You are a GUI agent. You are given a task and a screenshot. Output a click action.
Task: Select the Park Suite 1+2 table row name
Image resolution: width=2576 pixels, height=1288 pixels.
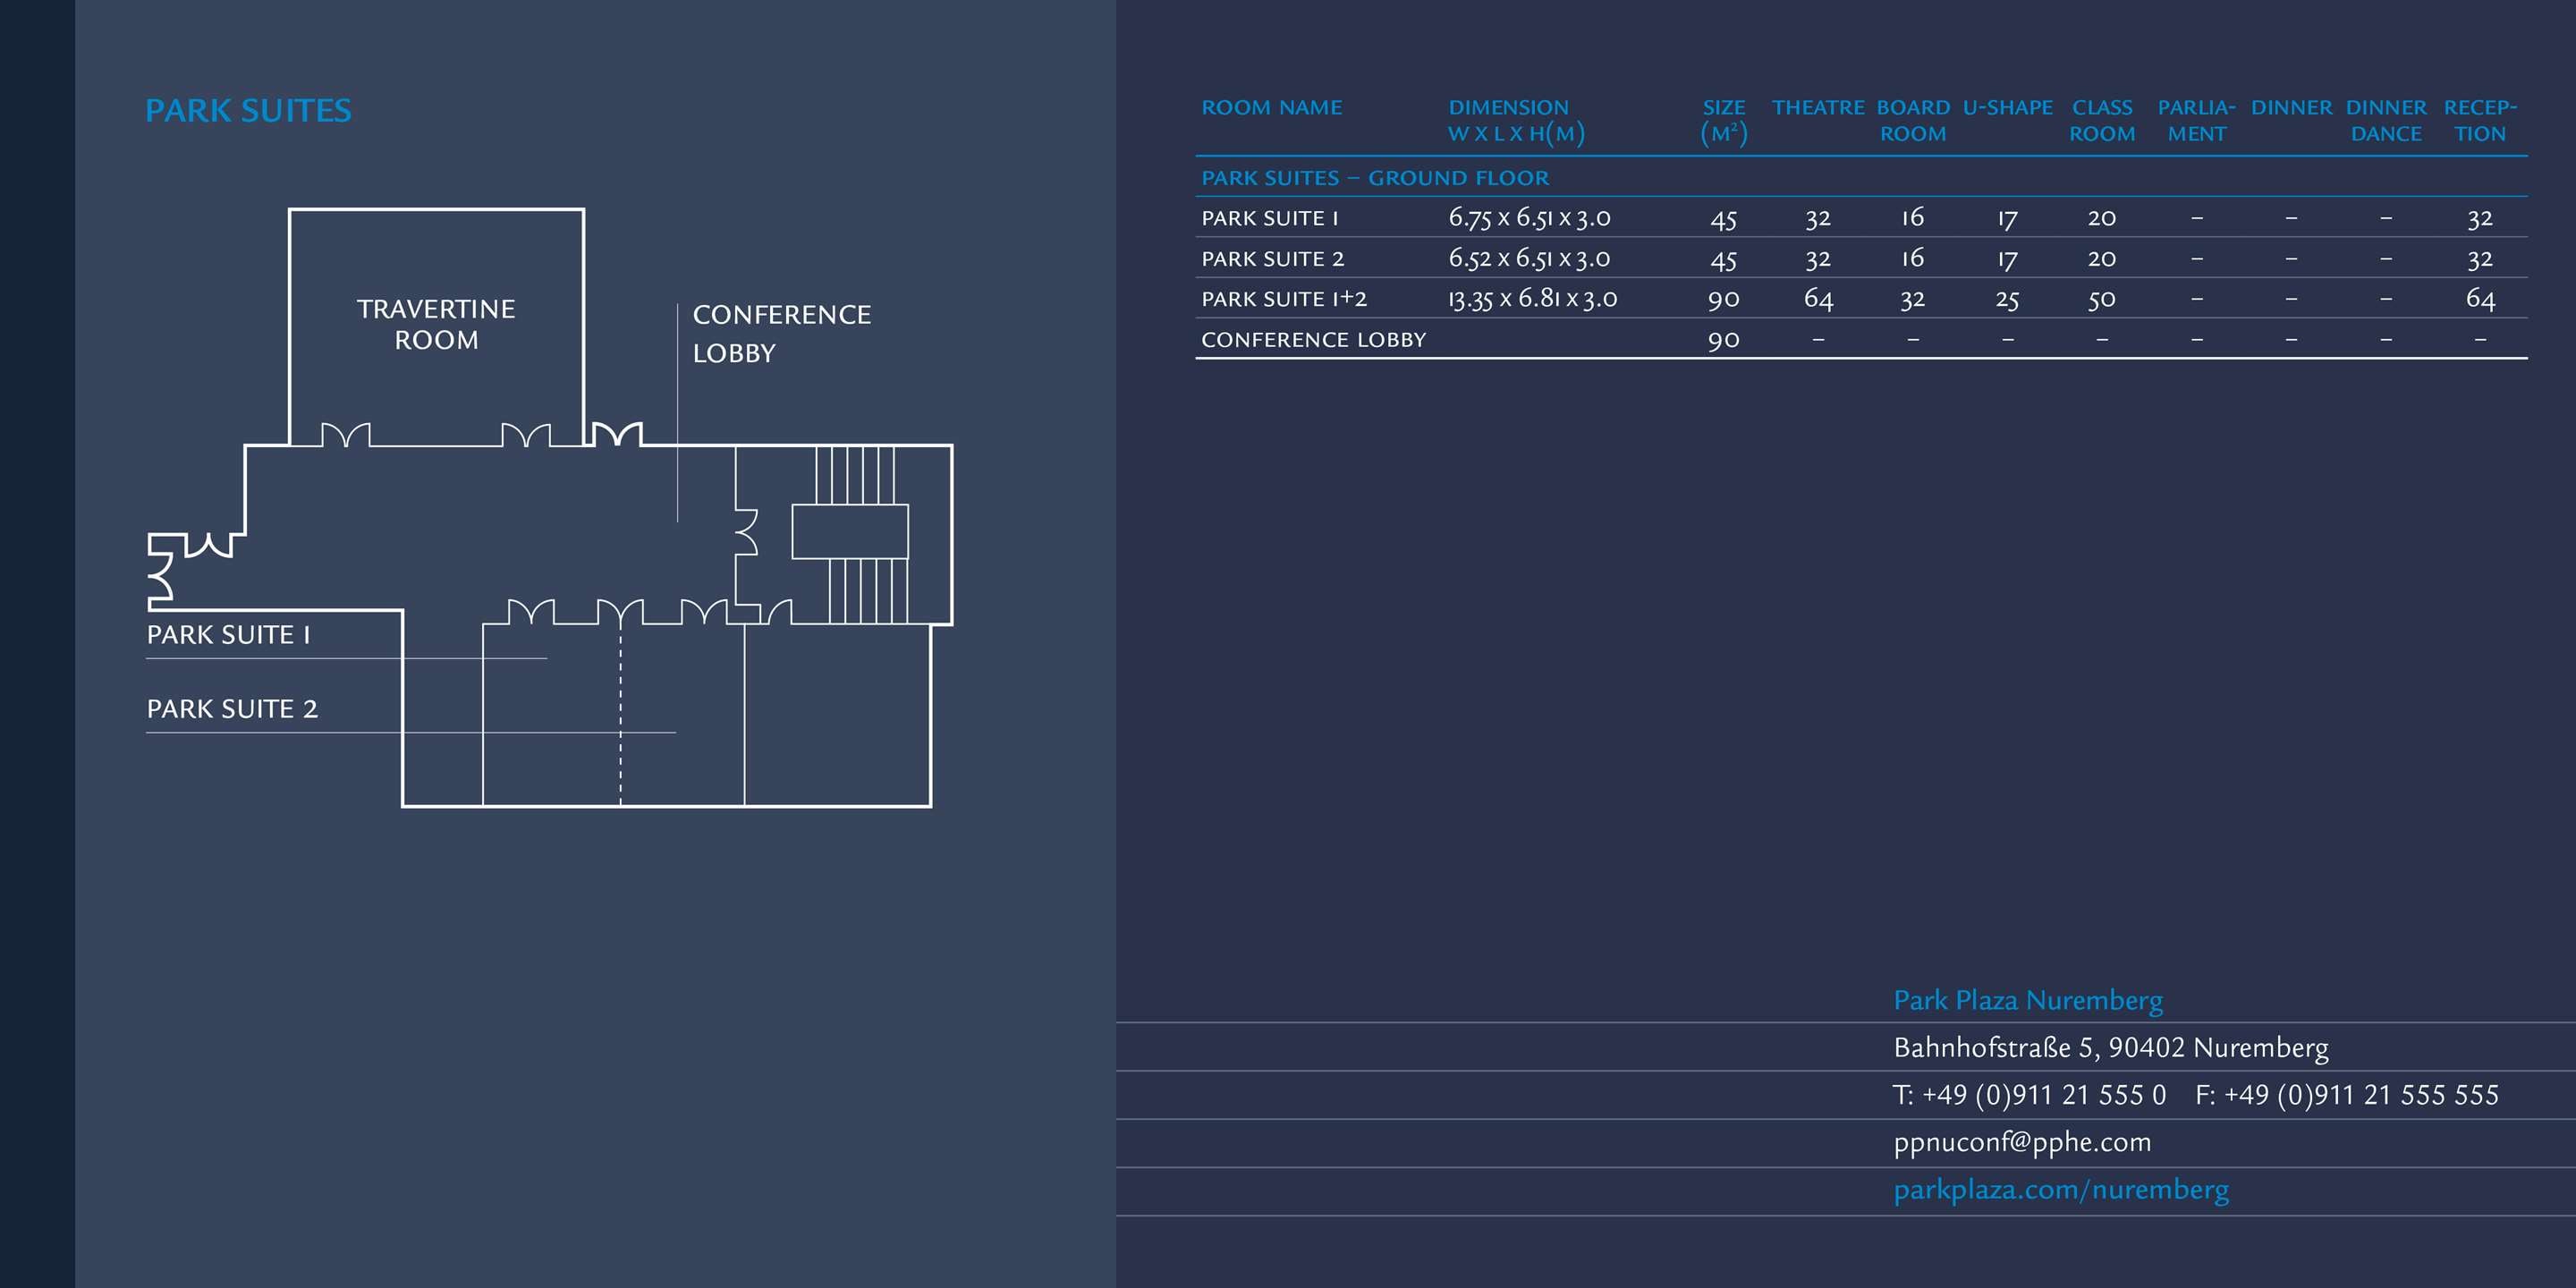[1283, 299]
